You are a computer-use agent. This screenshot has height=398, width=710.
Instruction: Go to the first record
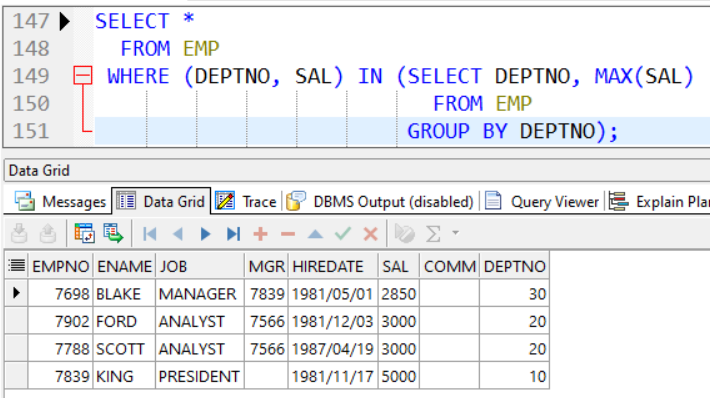(149, 234)
